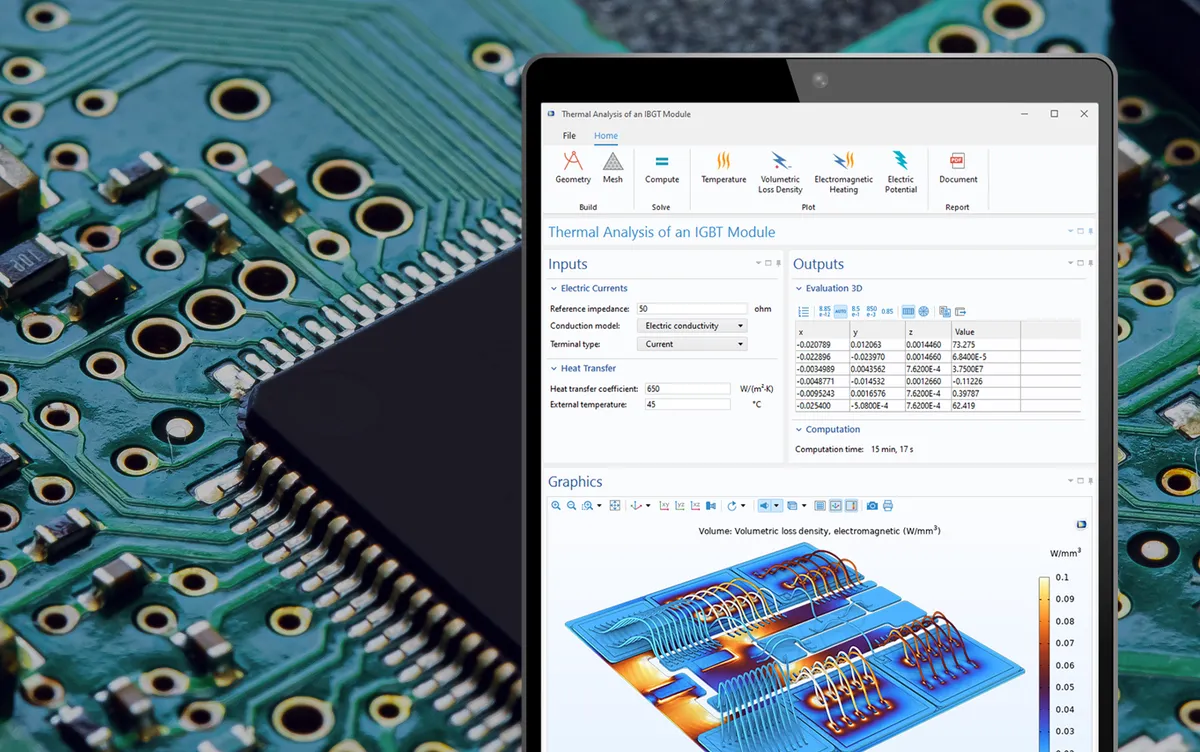Click zoom in magnifier in Graphics toolbar

click(x=556, y=506)
